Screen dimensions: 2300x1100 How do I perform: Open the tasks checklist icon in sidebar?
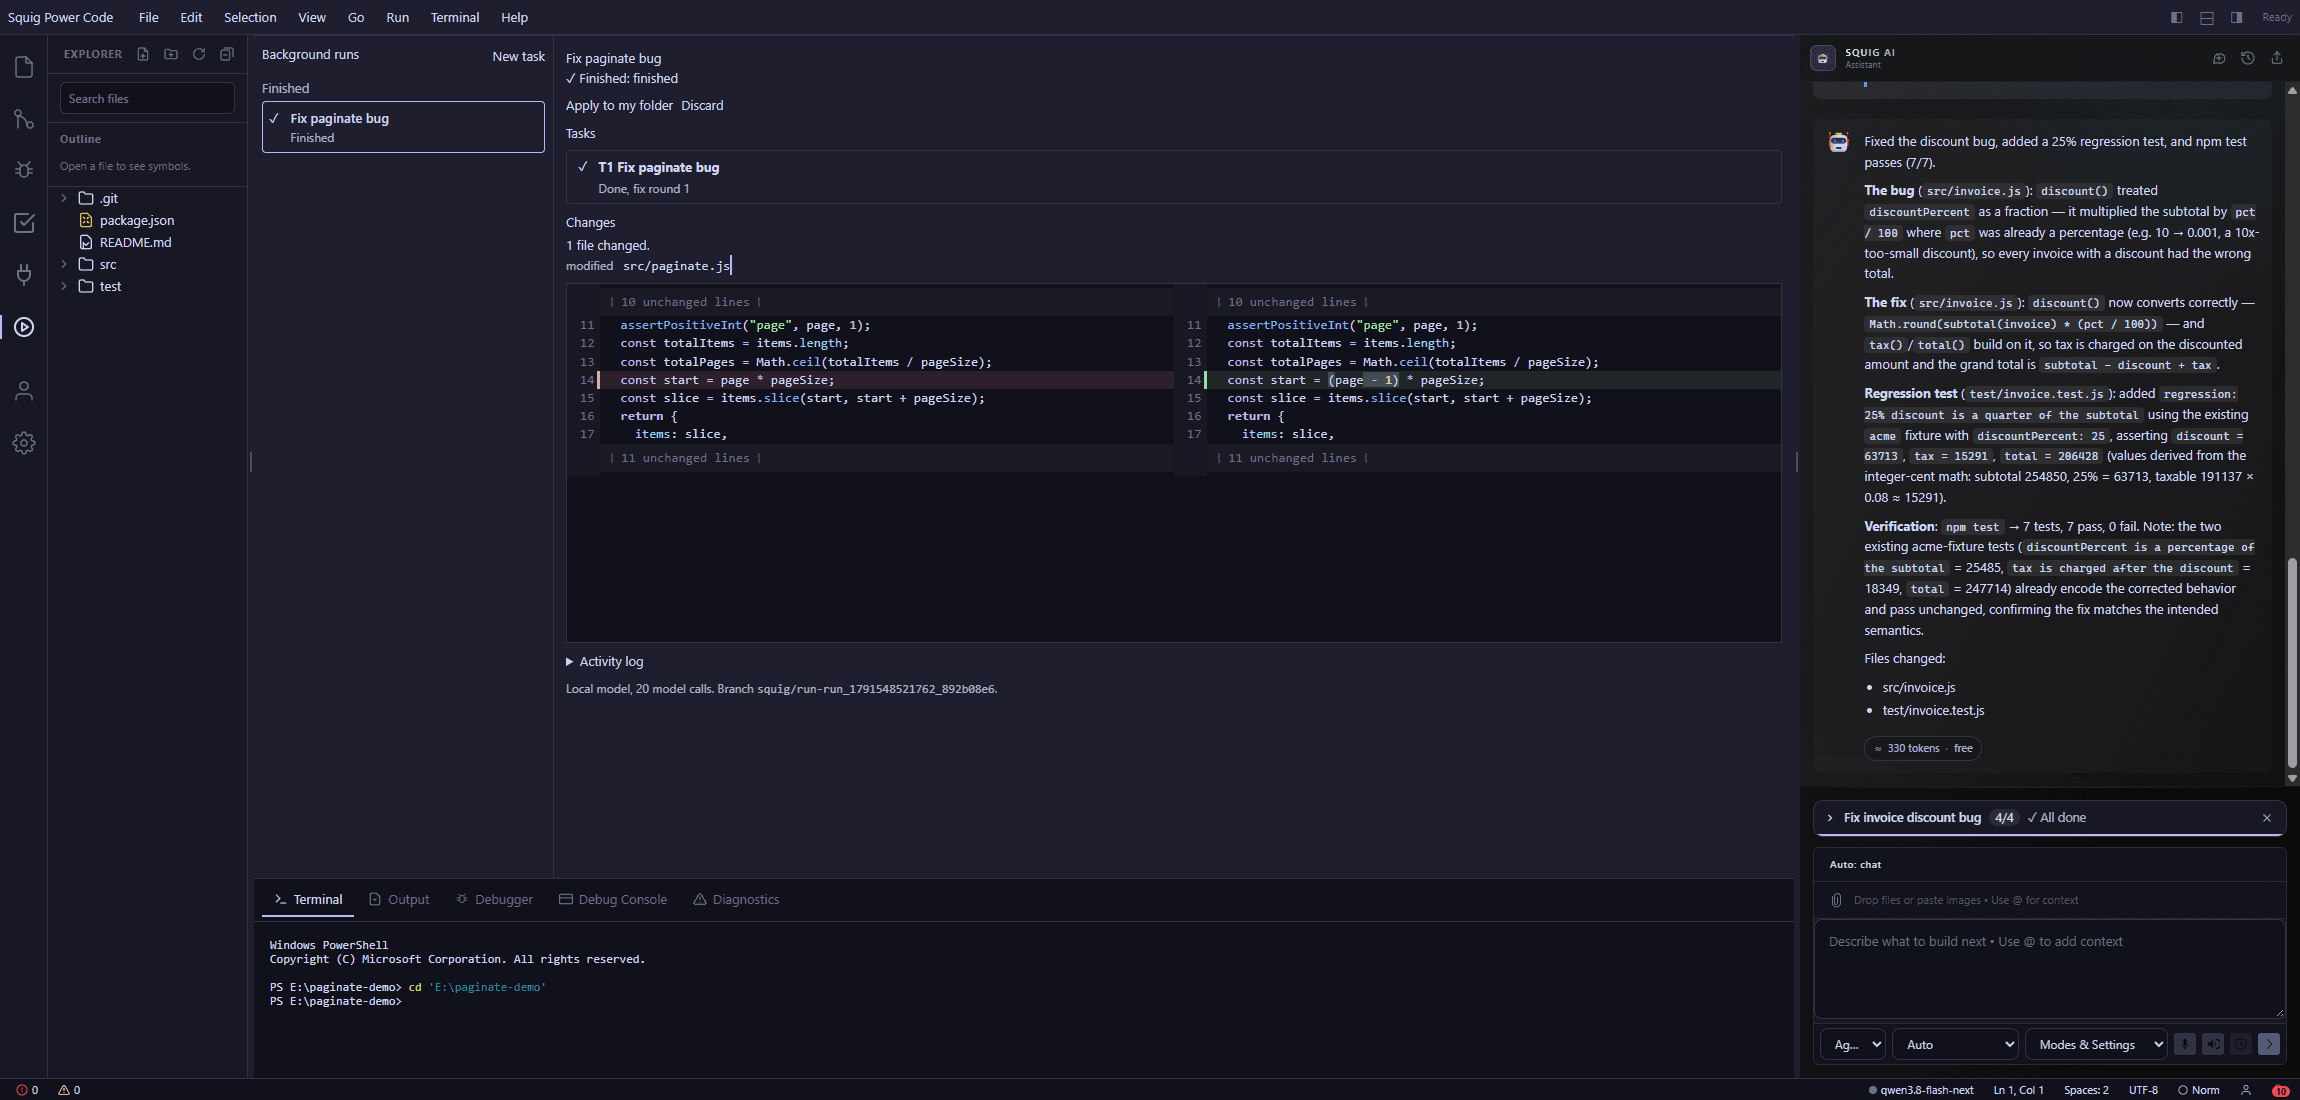[24, 223]
